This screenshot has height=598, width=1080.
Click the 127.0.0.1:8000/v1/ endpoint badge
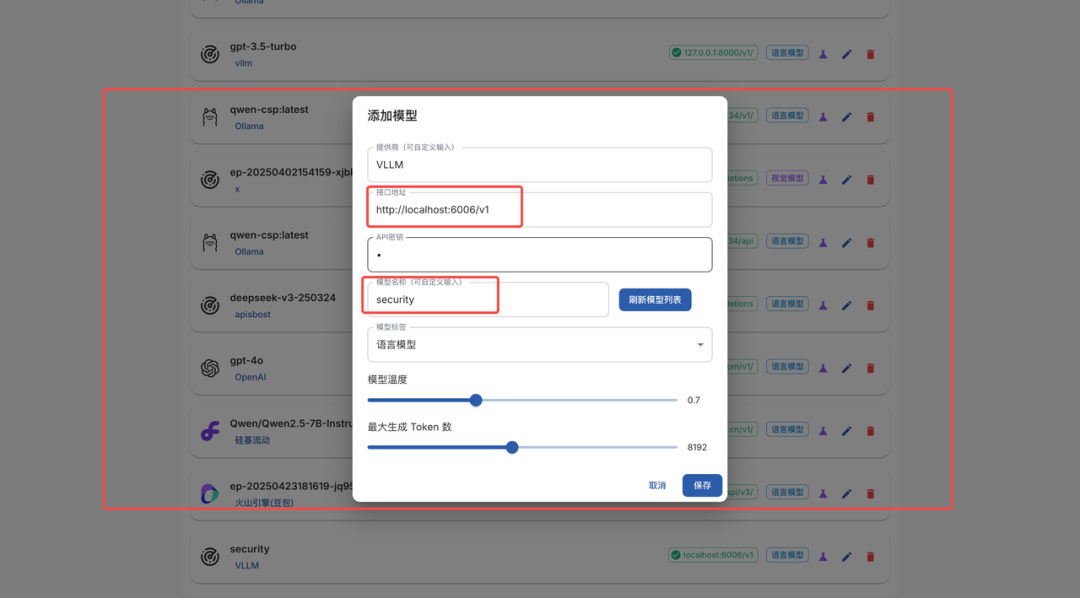point(714,52)
